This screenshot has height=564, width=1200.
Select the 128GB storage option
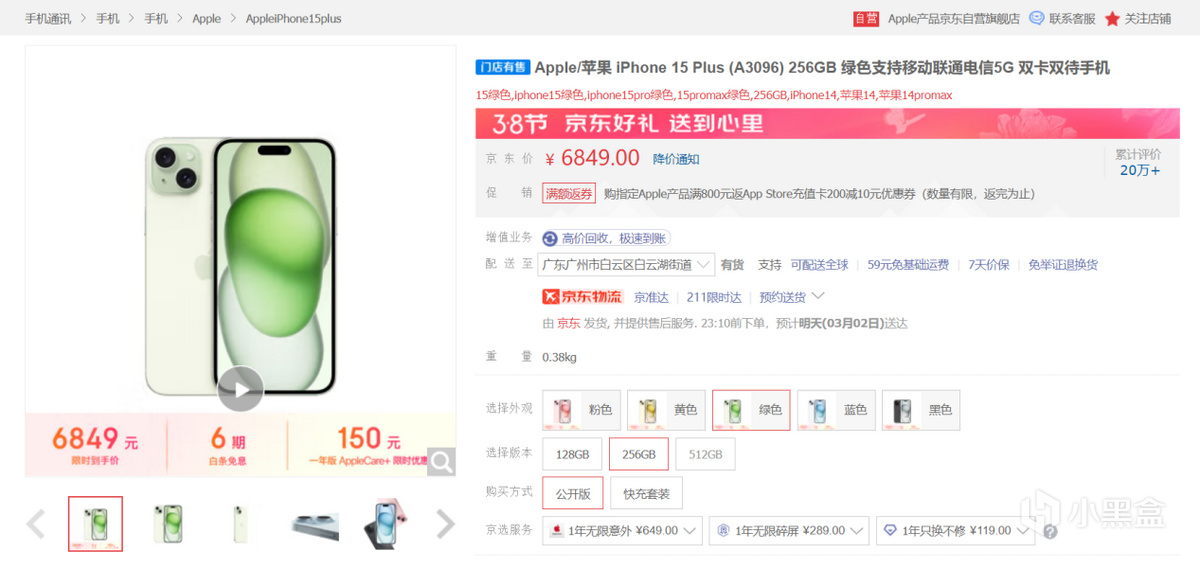tap(572, 454)
